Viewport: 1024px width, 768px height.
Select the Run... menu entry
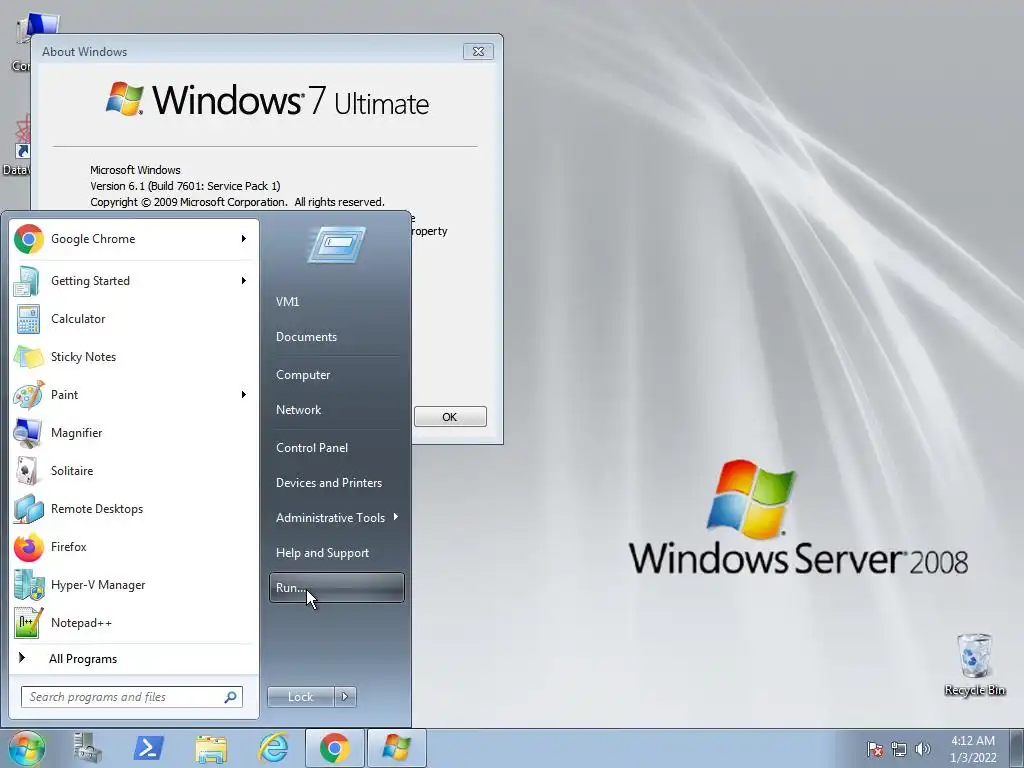click(x=336, y=588)
